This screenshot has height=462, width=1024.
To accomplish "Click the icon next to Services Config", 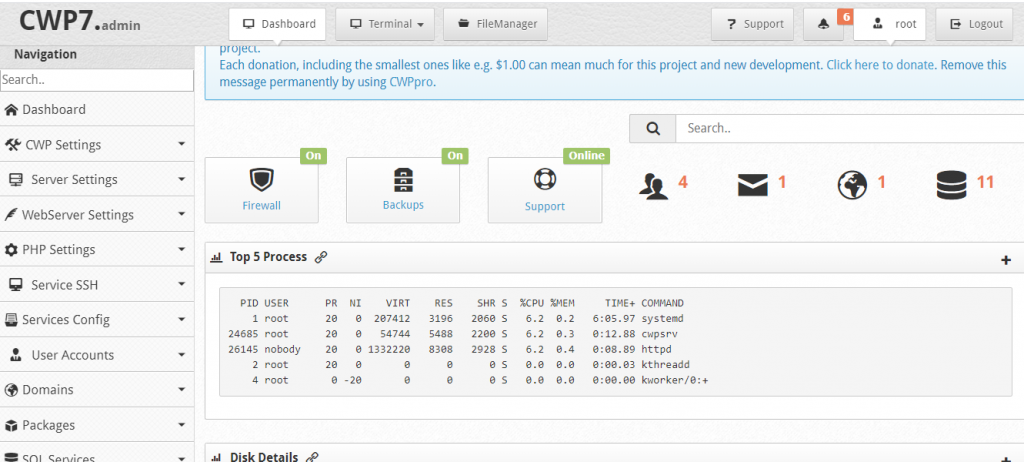I will click(11, 320).
